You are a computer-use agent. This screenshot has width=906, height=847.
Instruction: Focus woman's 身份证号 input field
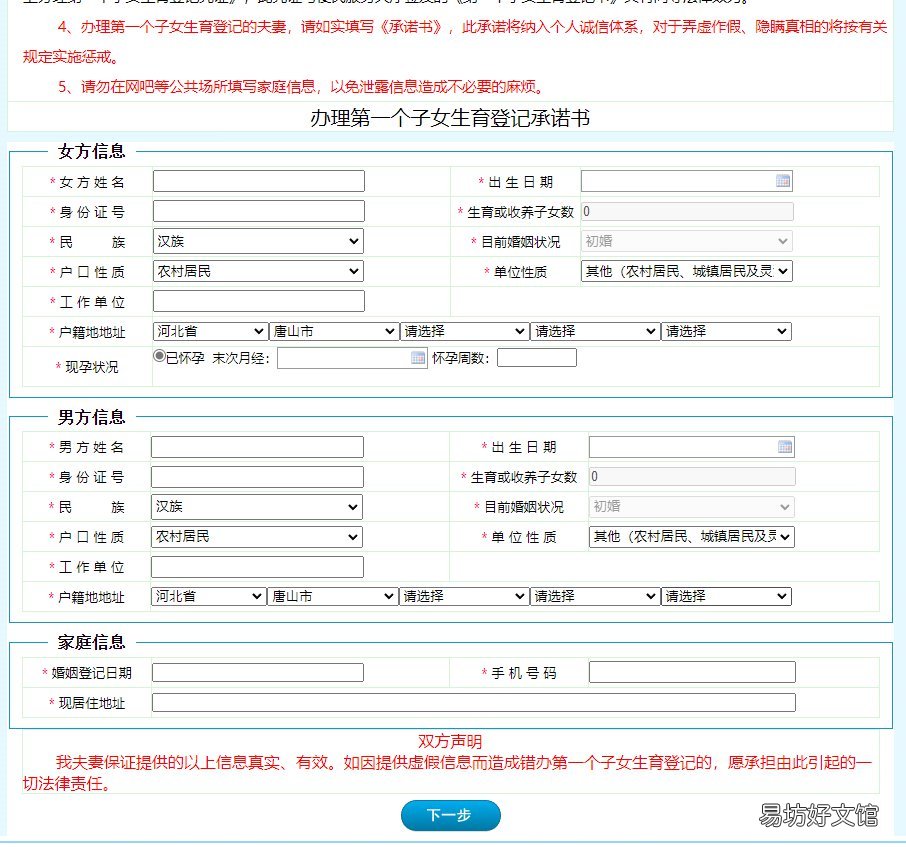point(259,211)
